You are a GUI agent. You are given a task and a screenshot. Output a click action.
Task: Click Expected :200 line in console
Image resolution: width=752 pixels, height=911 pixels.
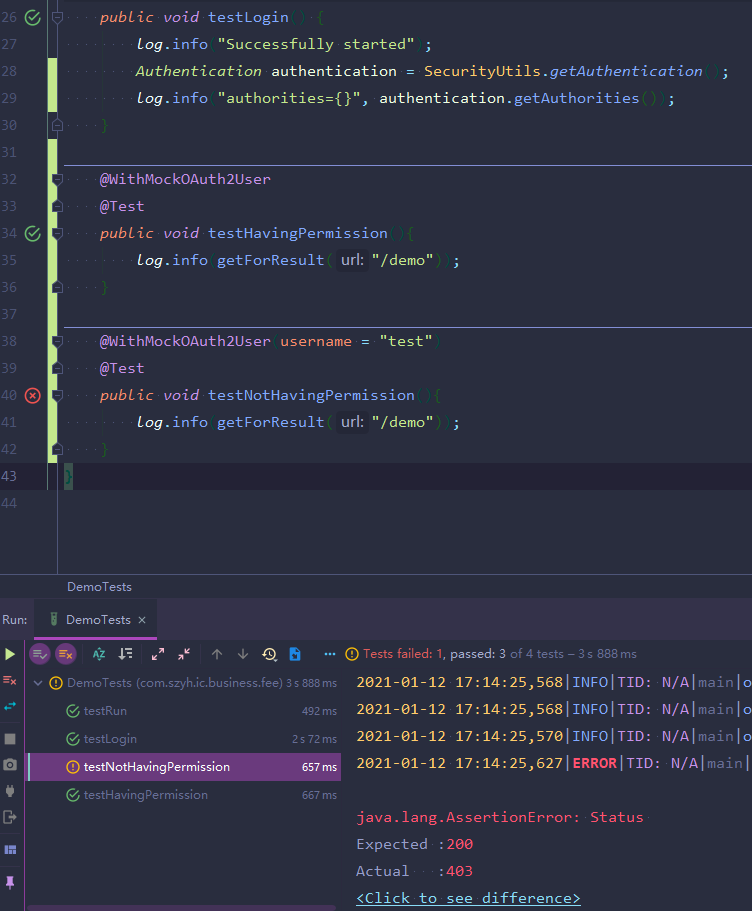coord(414,844)
